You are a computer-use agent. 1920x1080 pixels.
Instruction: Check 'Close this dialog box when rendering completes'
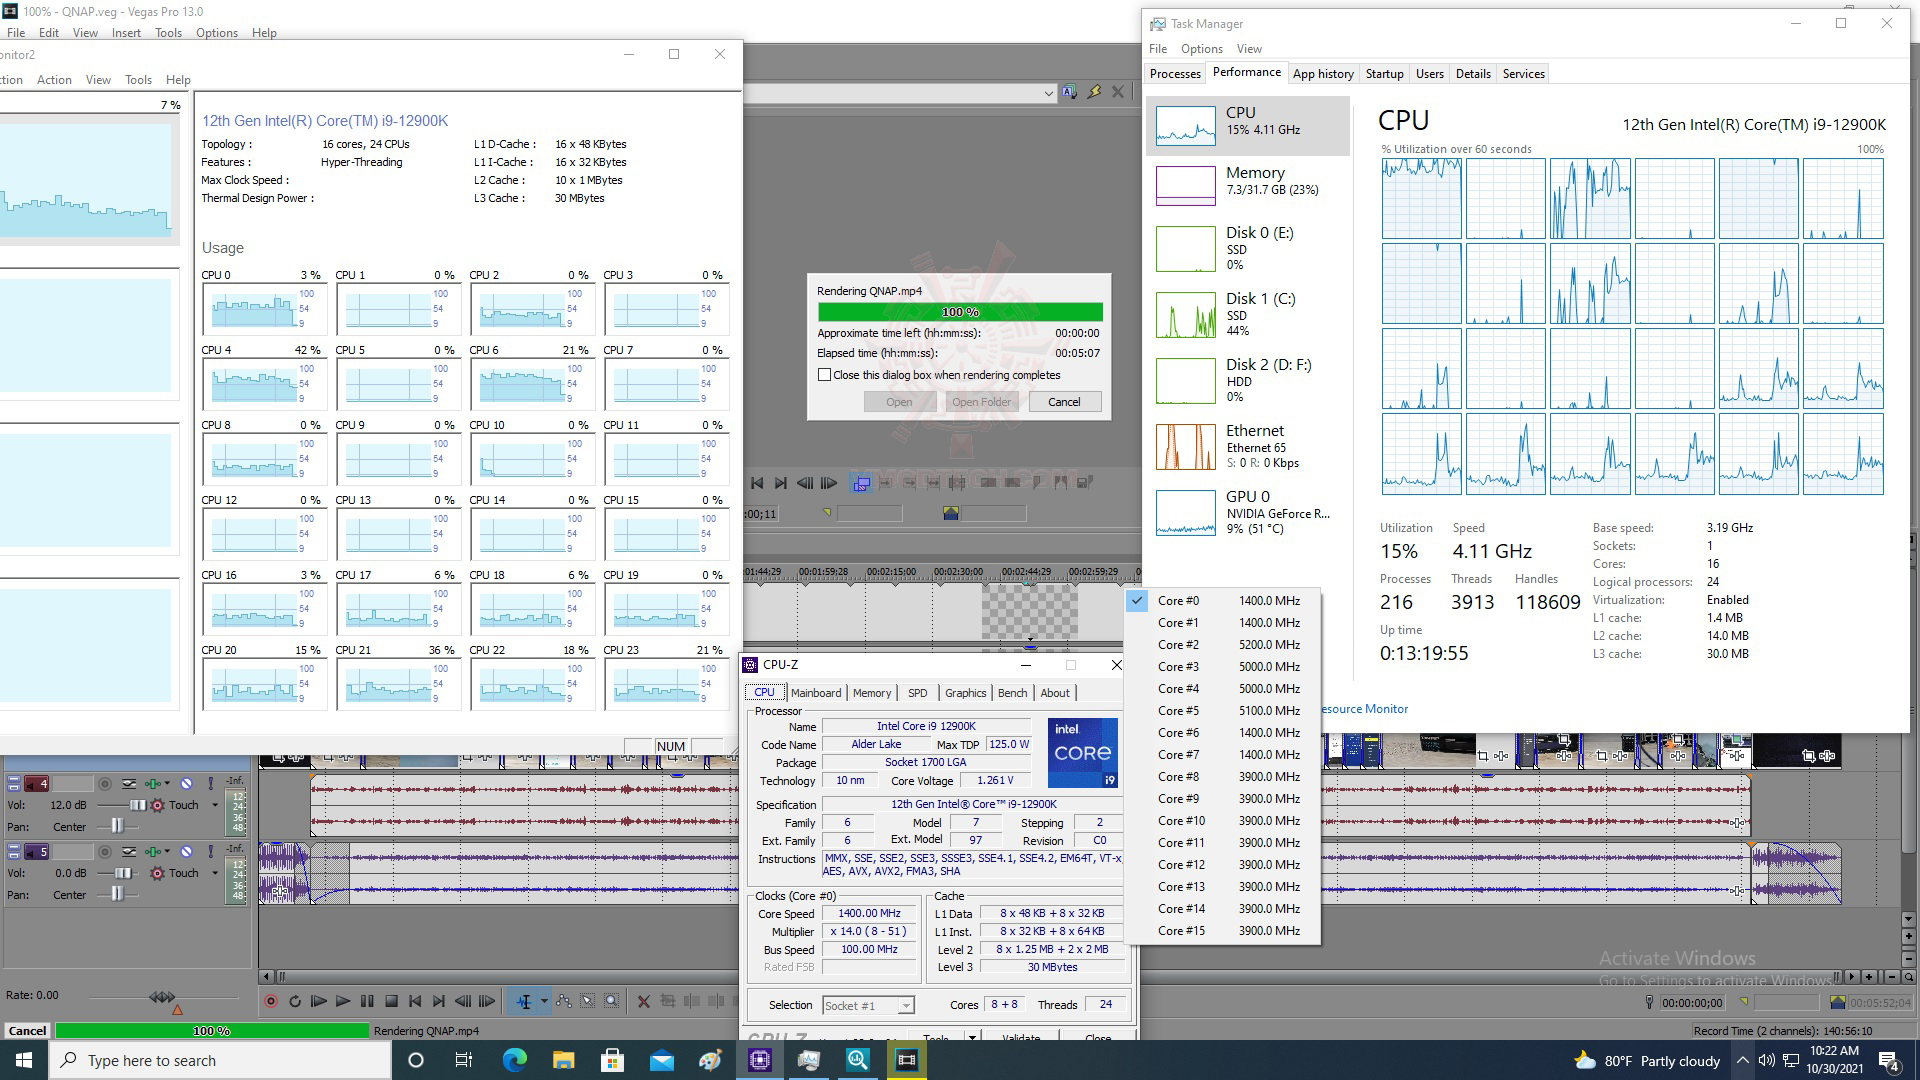(824, 375)
